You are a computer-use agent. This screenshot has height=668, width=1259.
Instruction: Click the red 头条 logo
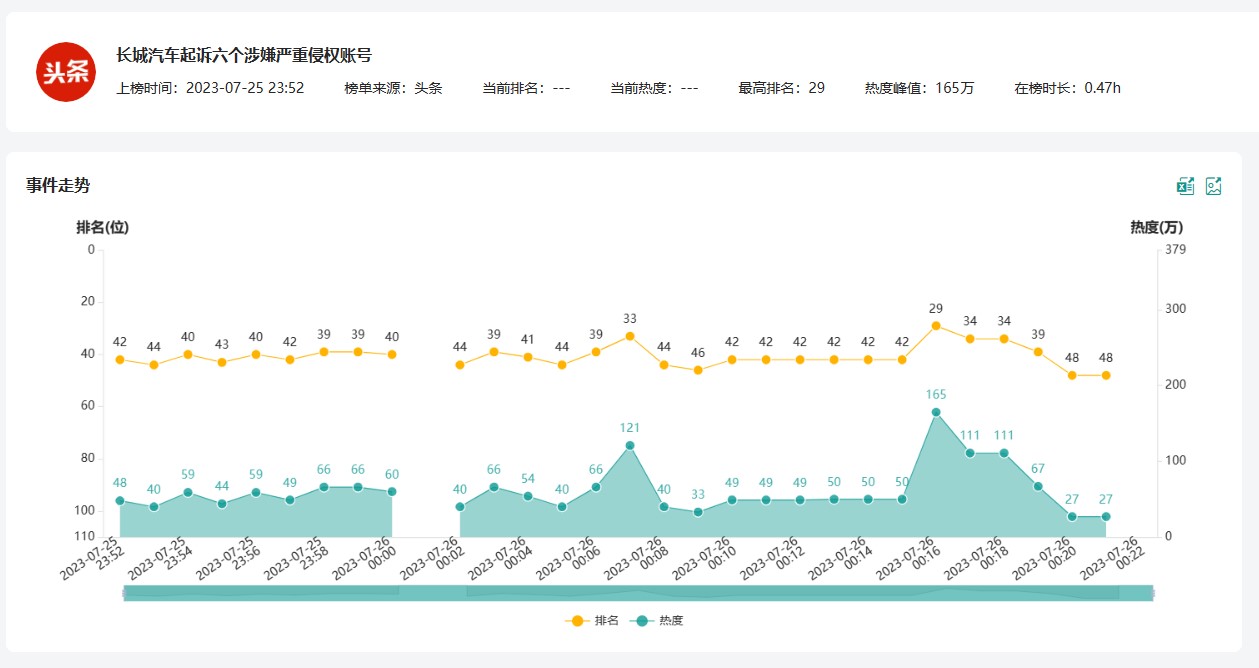(66, 72)
